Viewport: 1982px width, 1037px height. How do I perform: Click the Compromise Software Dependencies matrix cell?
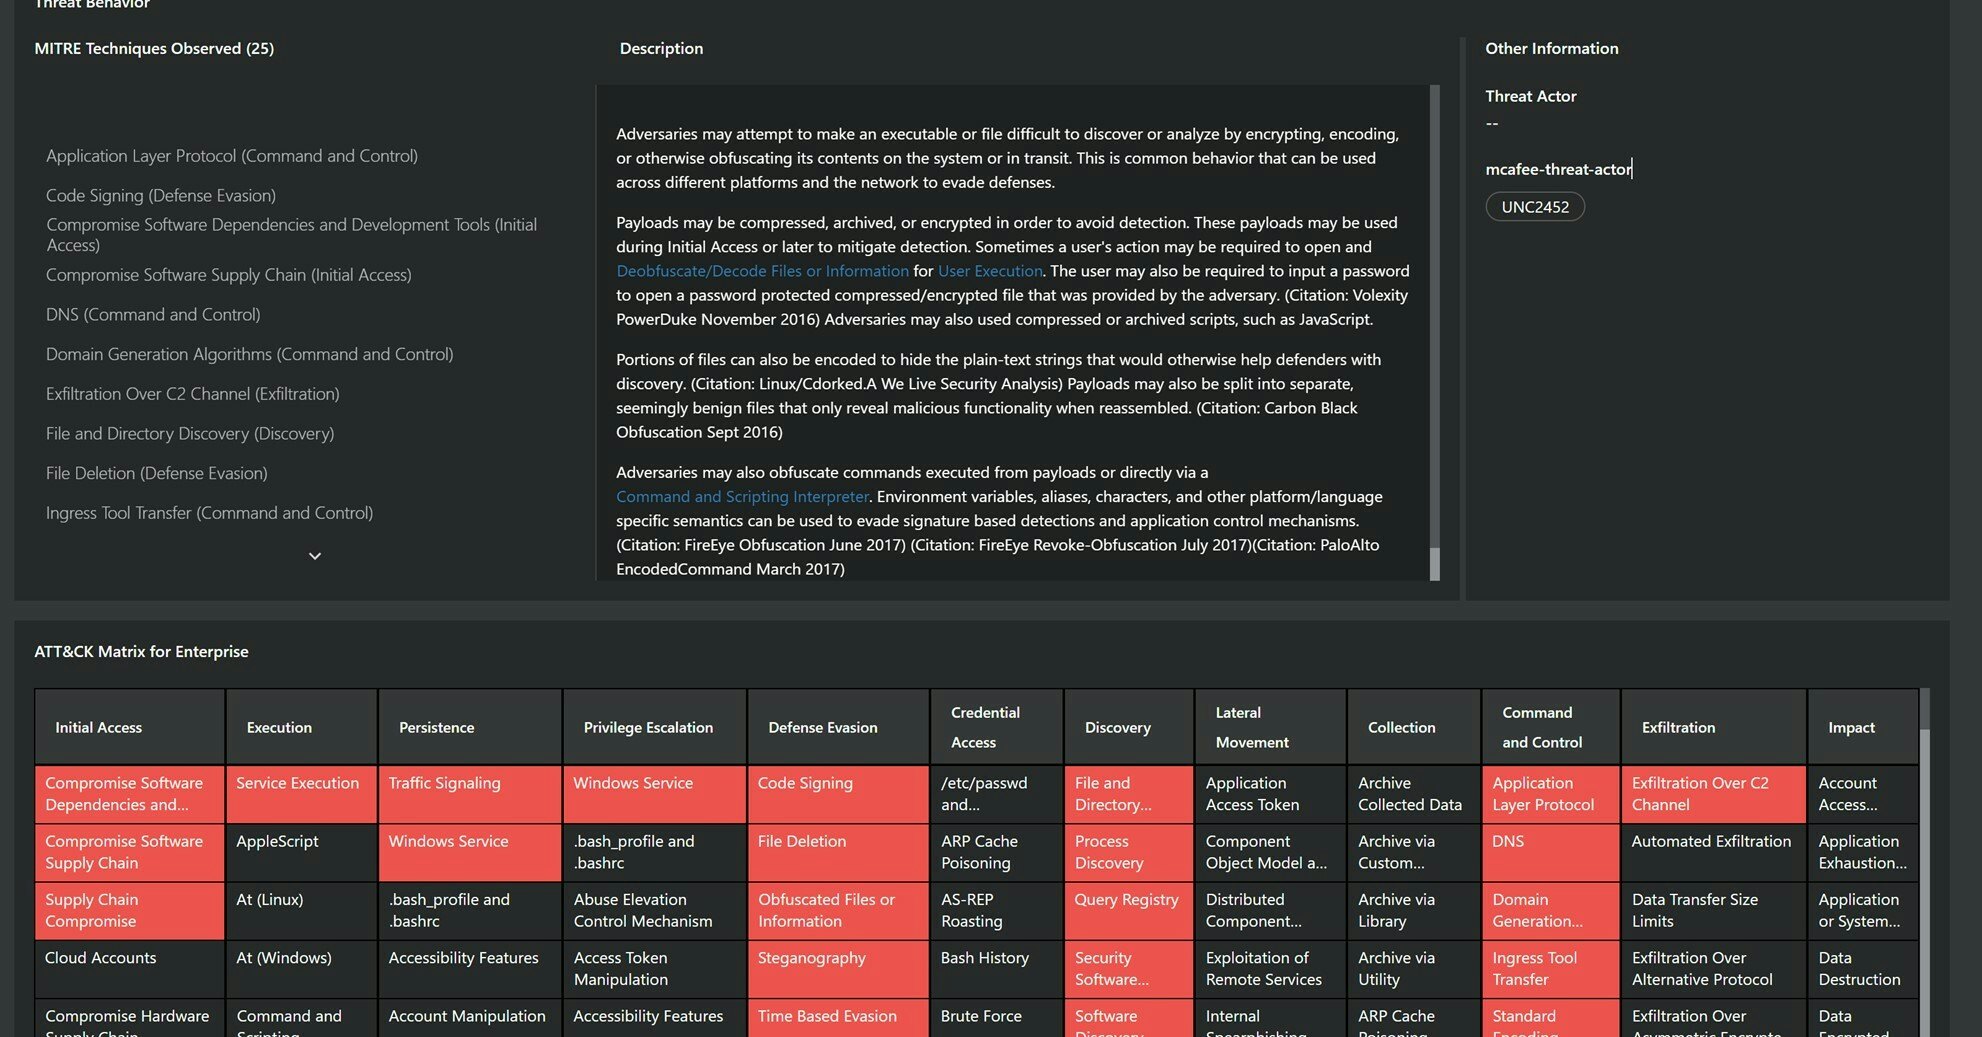(x=130, y=794)
